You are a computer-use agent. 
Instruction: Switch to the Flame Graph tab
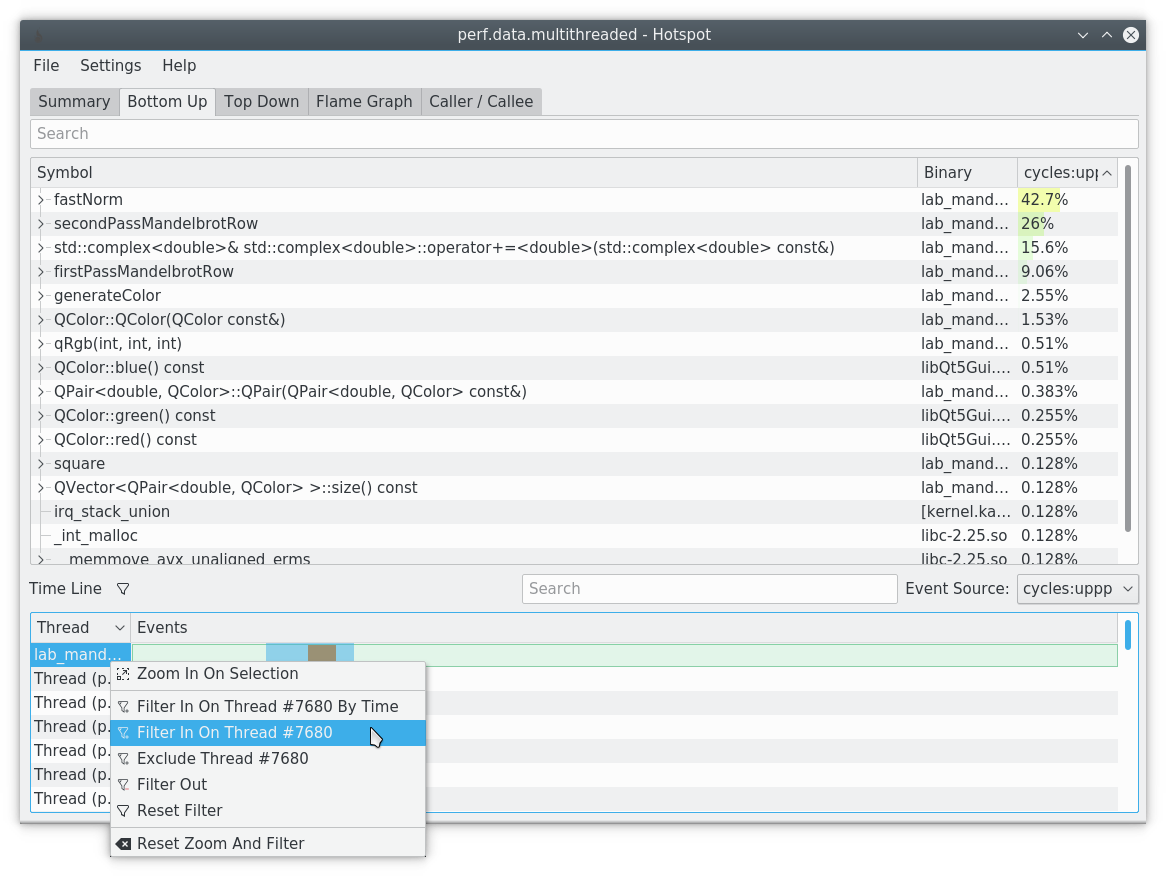click(x=363, y=101)
